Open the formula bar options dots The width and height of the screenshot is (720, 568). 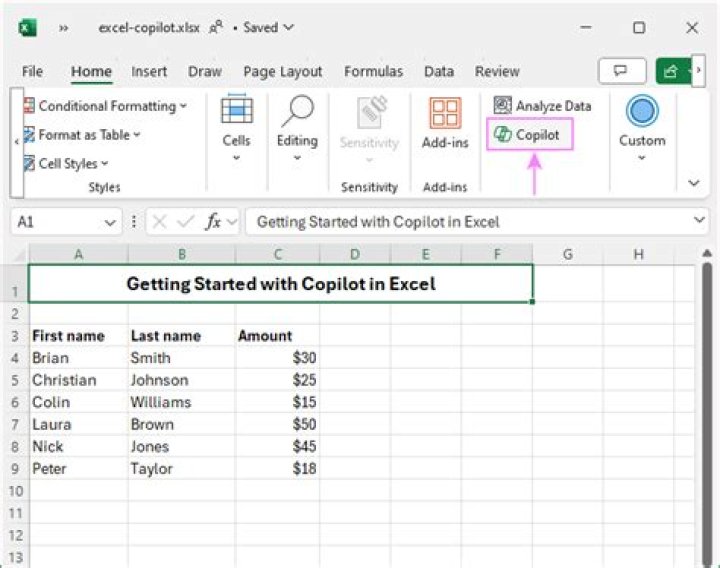[134, 222]
